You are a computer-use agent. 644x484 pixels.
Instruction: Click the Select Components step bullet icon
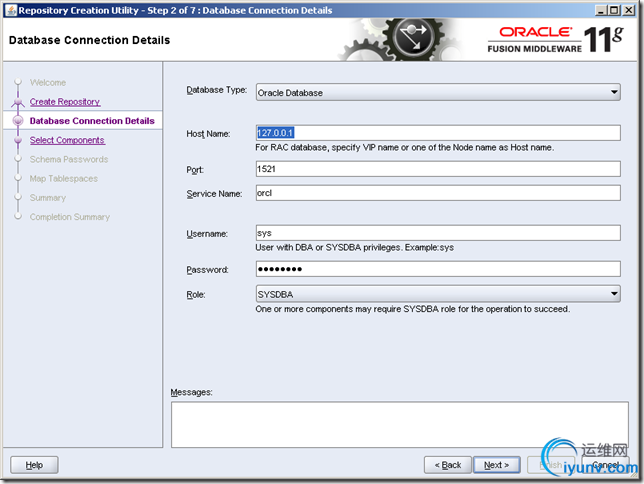point(18,140)
